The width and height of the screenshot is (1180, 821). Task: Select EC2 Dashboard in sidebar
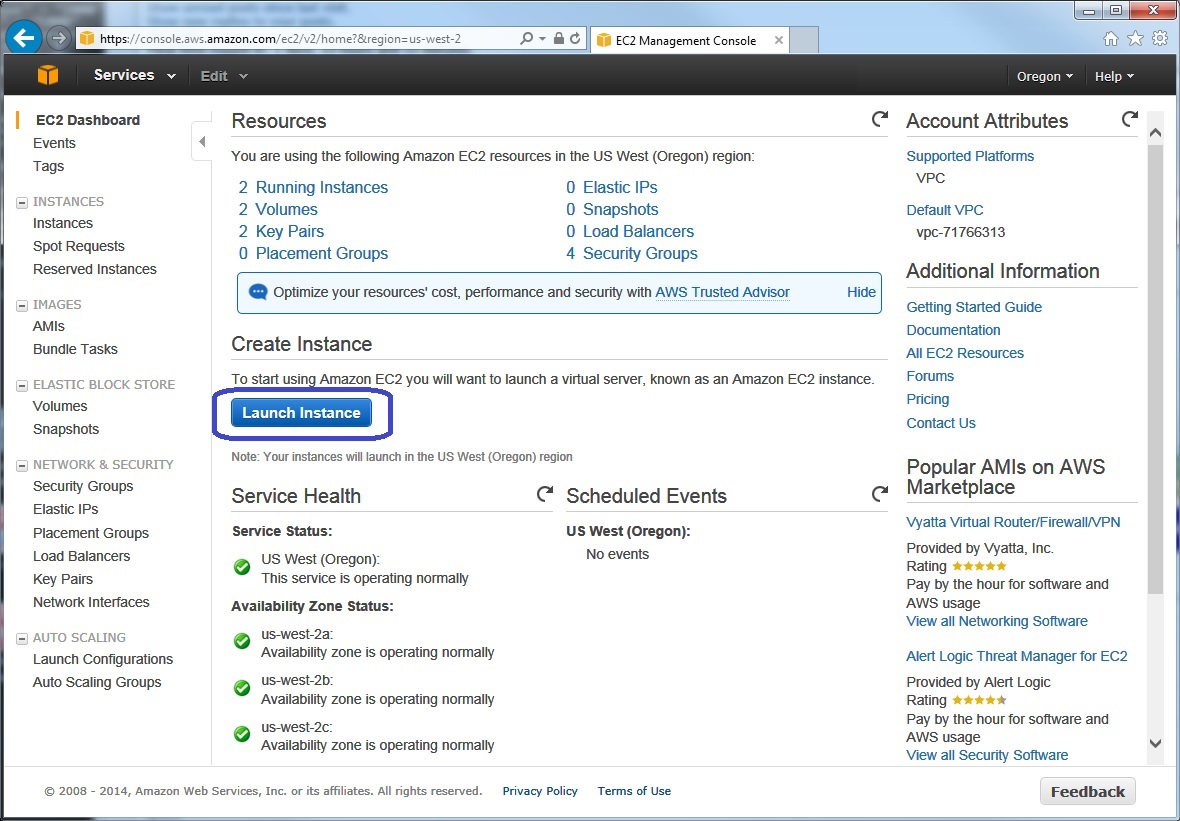click(x=88, y=120)
